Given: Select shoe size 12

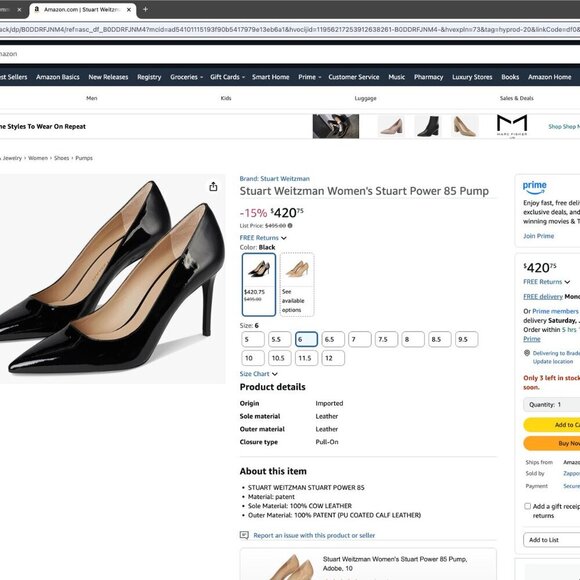Looking at the screenshot, I should point(333,358).
